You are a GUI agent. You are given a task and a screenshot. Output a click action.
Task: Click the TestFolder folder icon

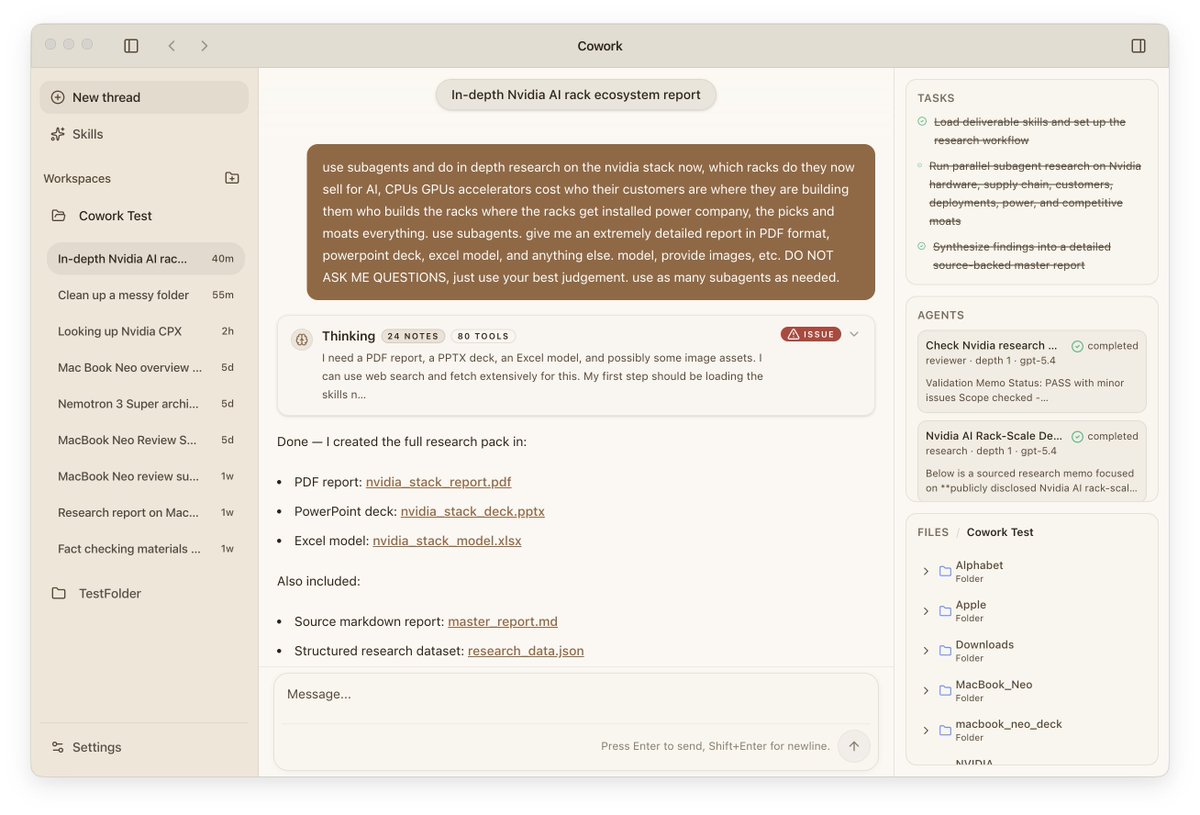tap(59, 593)
